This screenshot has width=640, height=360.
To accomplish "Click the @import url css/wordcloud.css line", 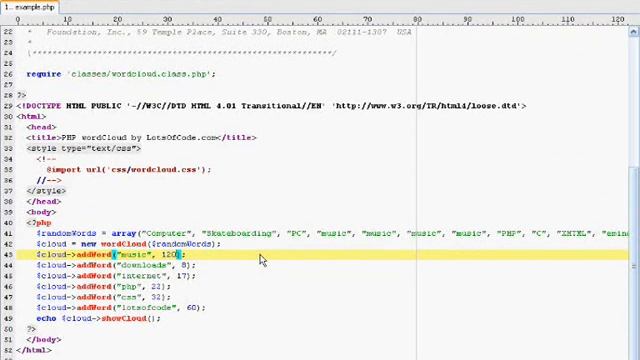I will (129, 169).
